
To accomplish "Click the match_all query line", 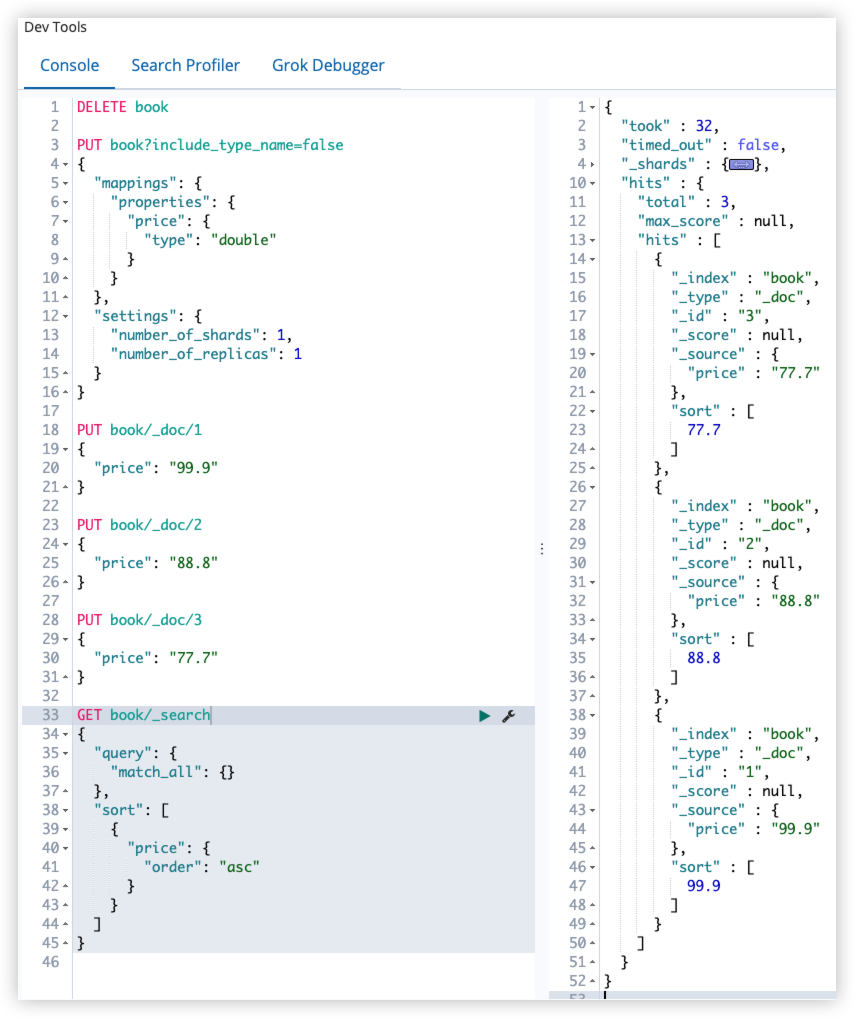I will click(172, 773).
